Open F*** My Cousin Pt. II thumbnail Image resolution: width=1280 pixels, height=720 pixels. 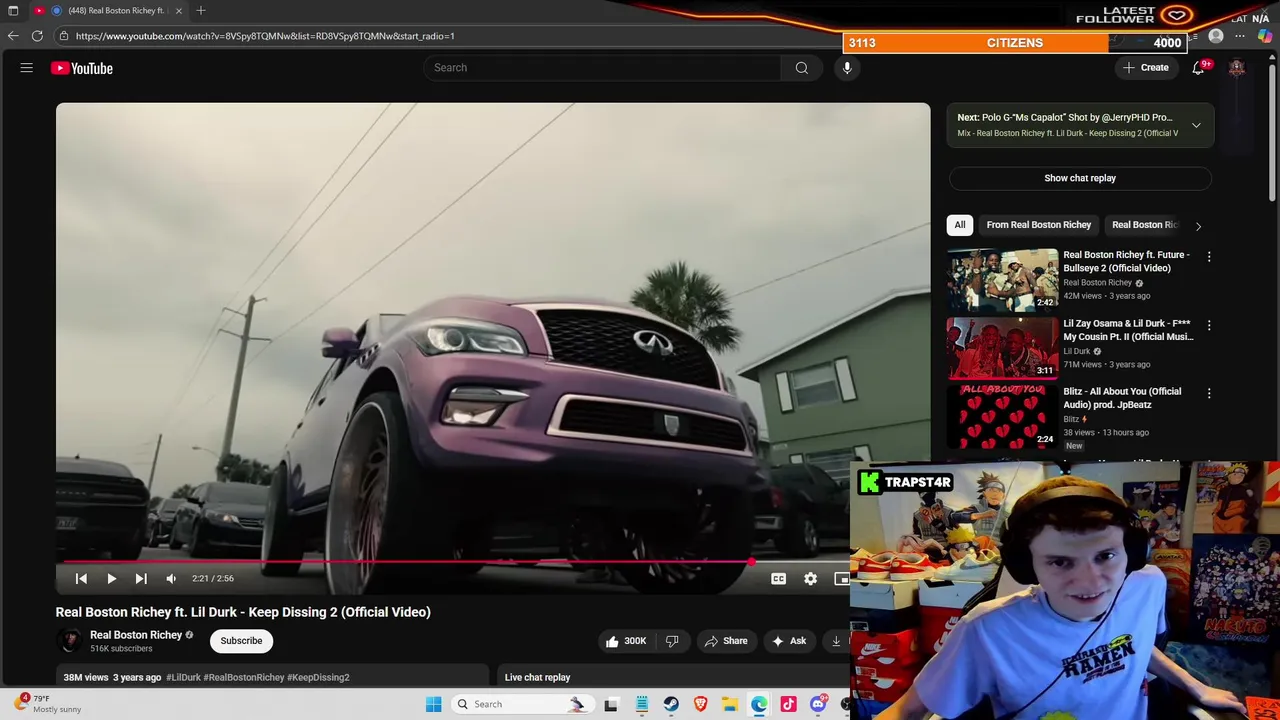coord(1002,348)
